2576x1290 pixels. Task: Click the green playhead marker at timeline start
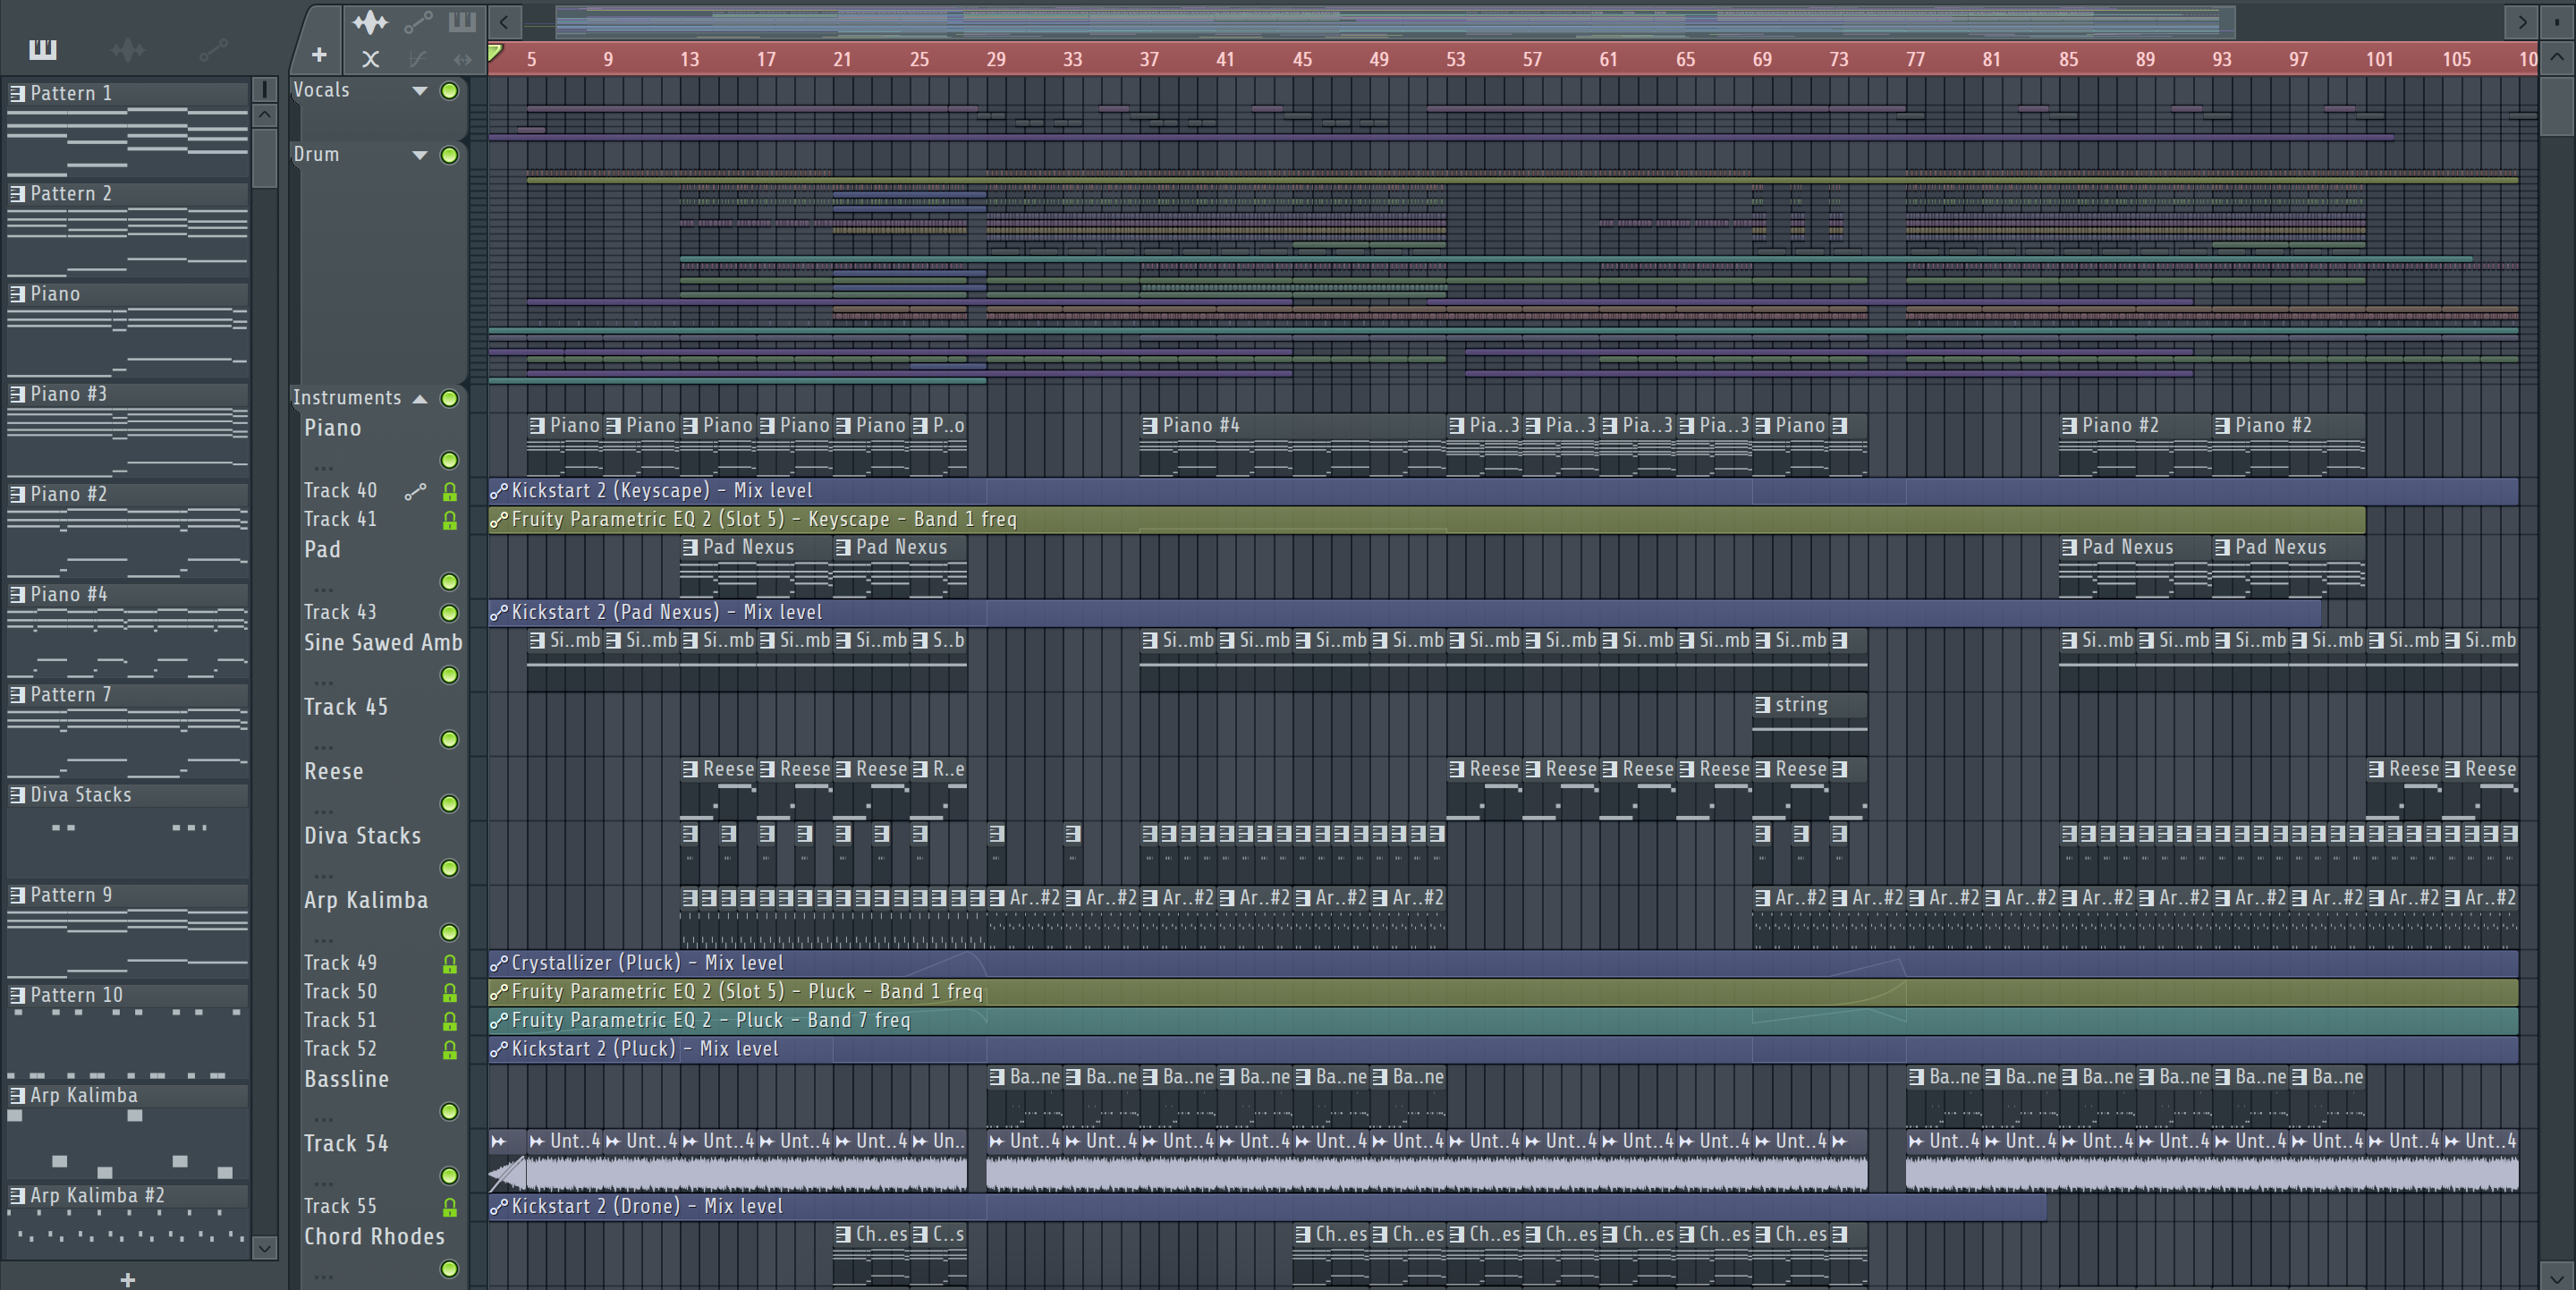496,53
